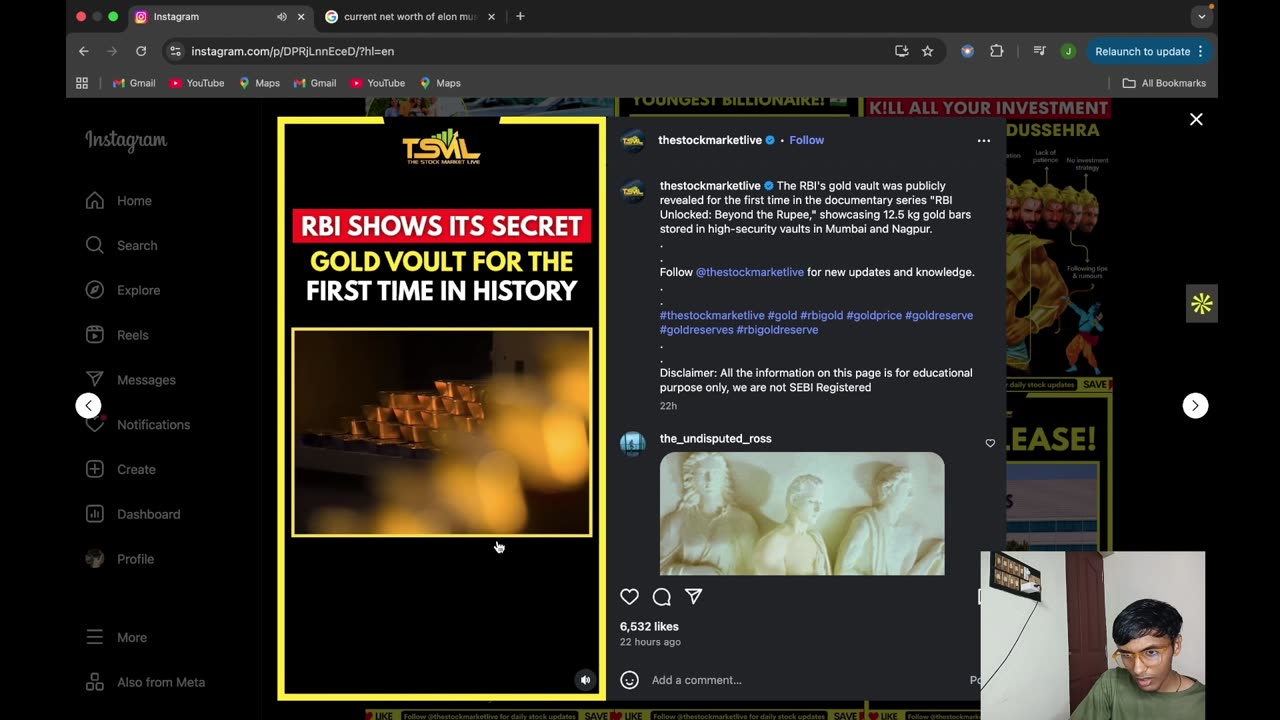Go to the next post
The height and width of the screenshot is (720, 1280).
click(x=1195, y=405)
